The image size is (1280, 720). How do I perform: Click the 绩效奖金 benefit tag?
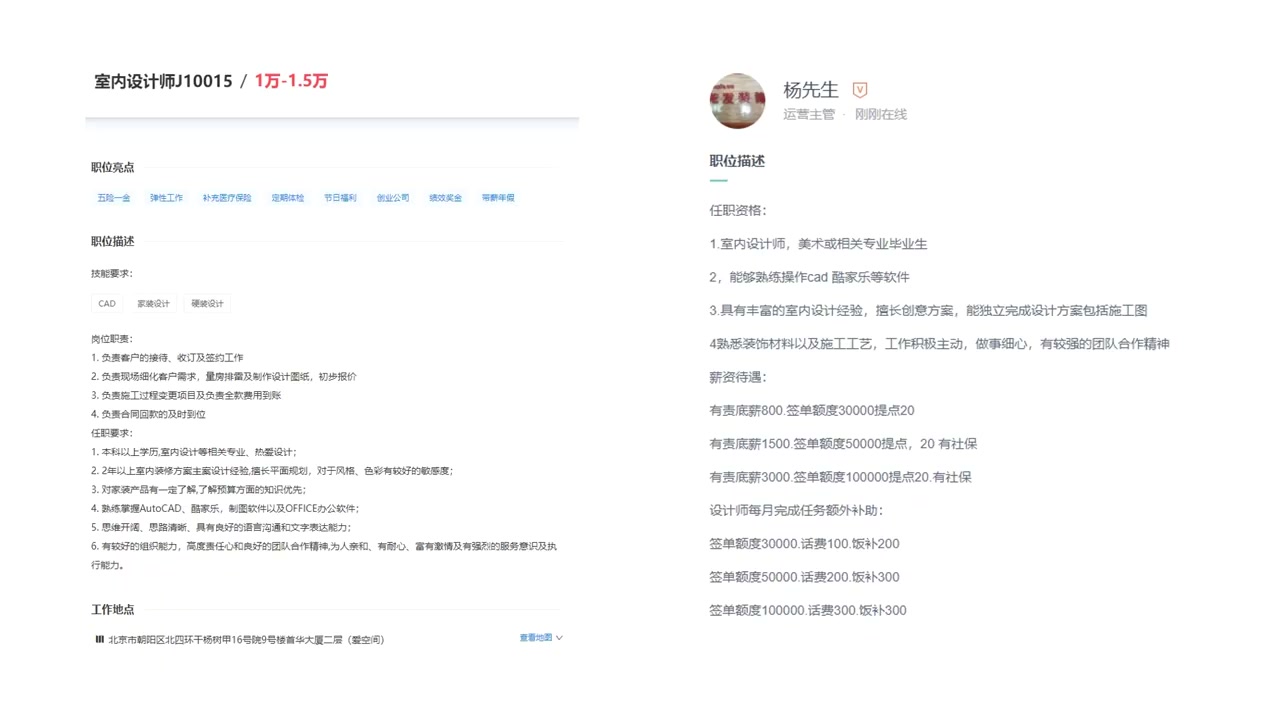[445, 198]
